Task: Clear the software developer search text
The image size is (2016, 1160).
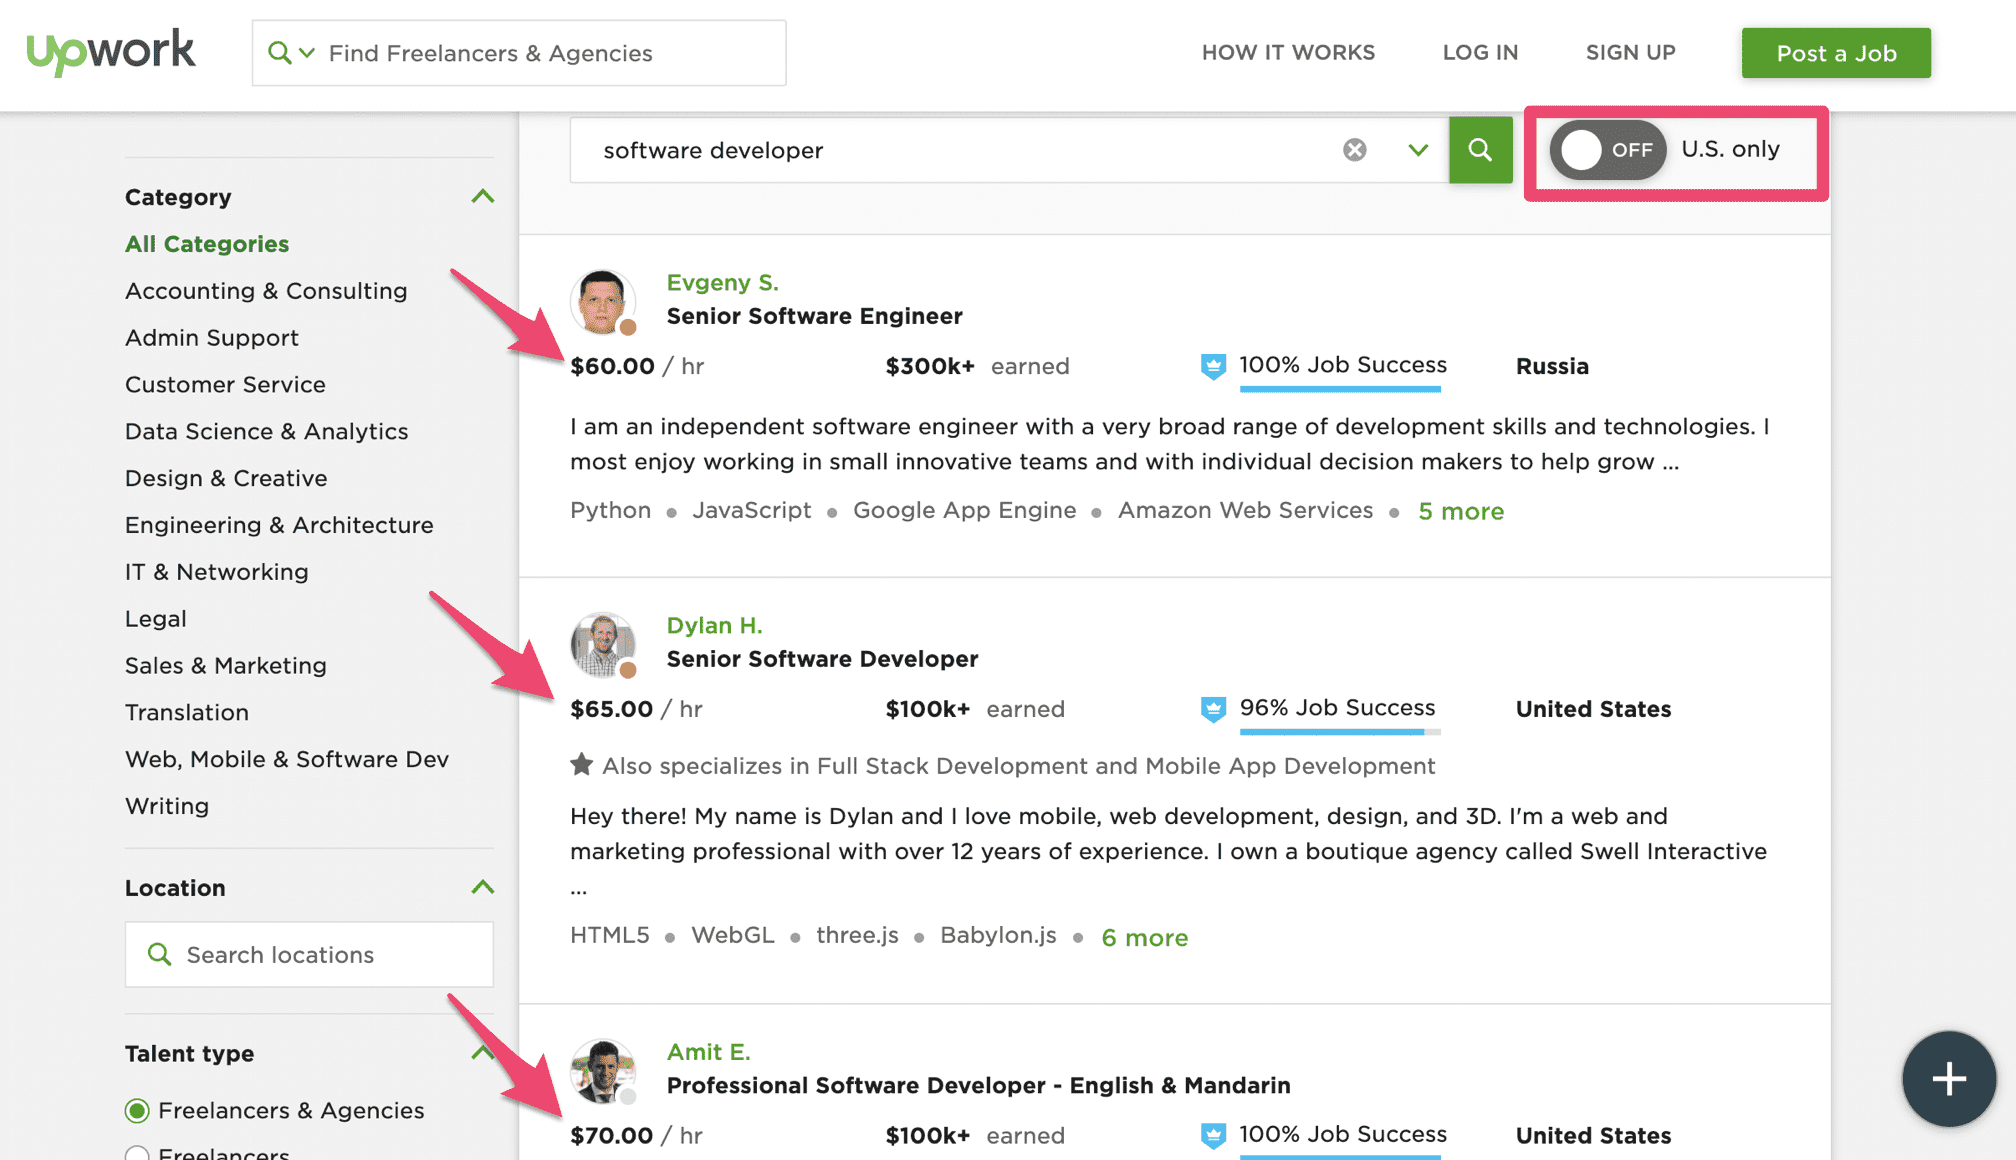Action: tap(1354, 150)
